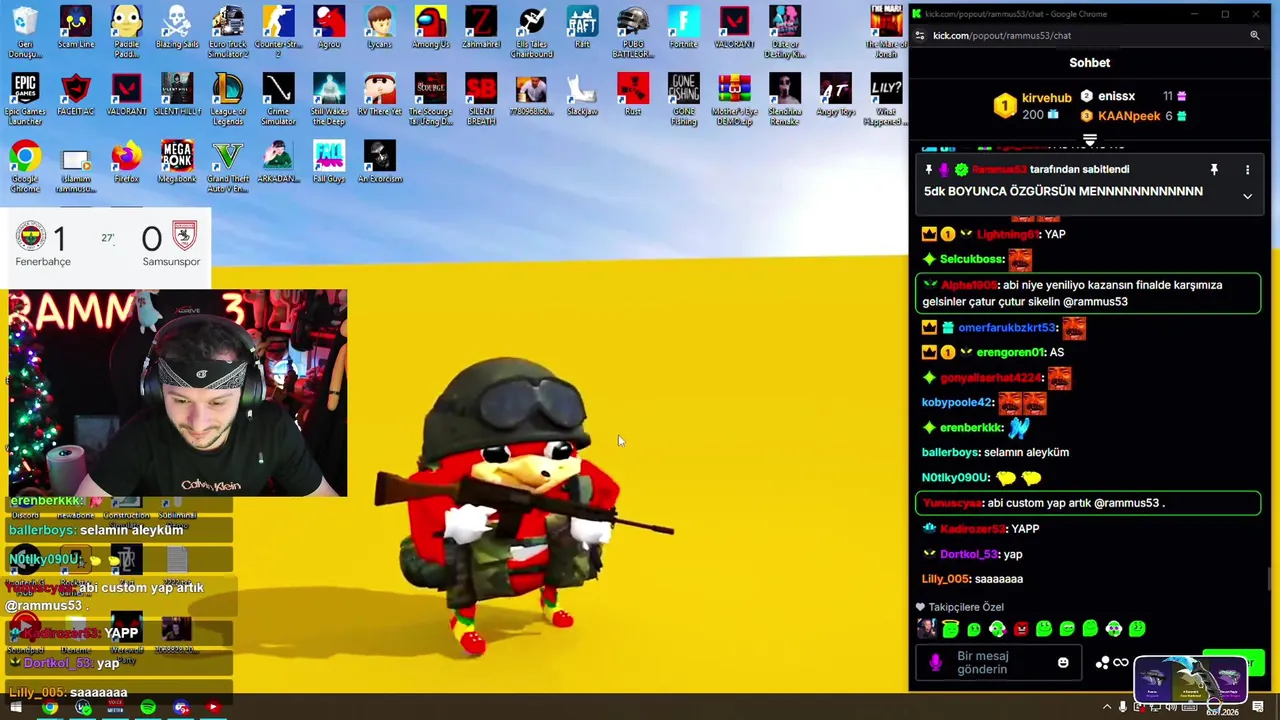Launch the Lycans desktop shortcut
Viewport: 1280px width, 720px height.
pos(379,28)
